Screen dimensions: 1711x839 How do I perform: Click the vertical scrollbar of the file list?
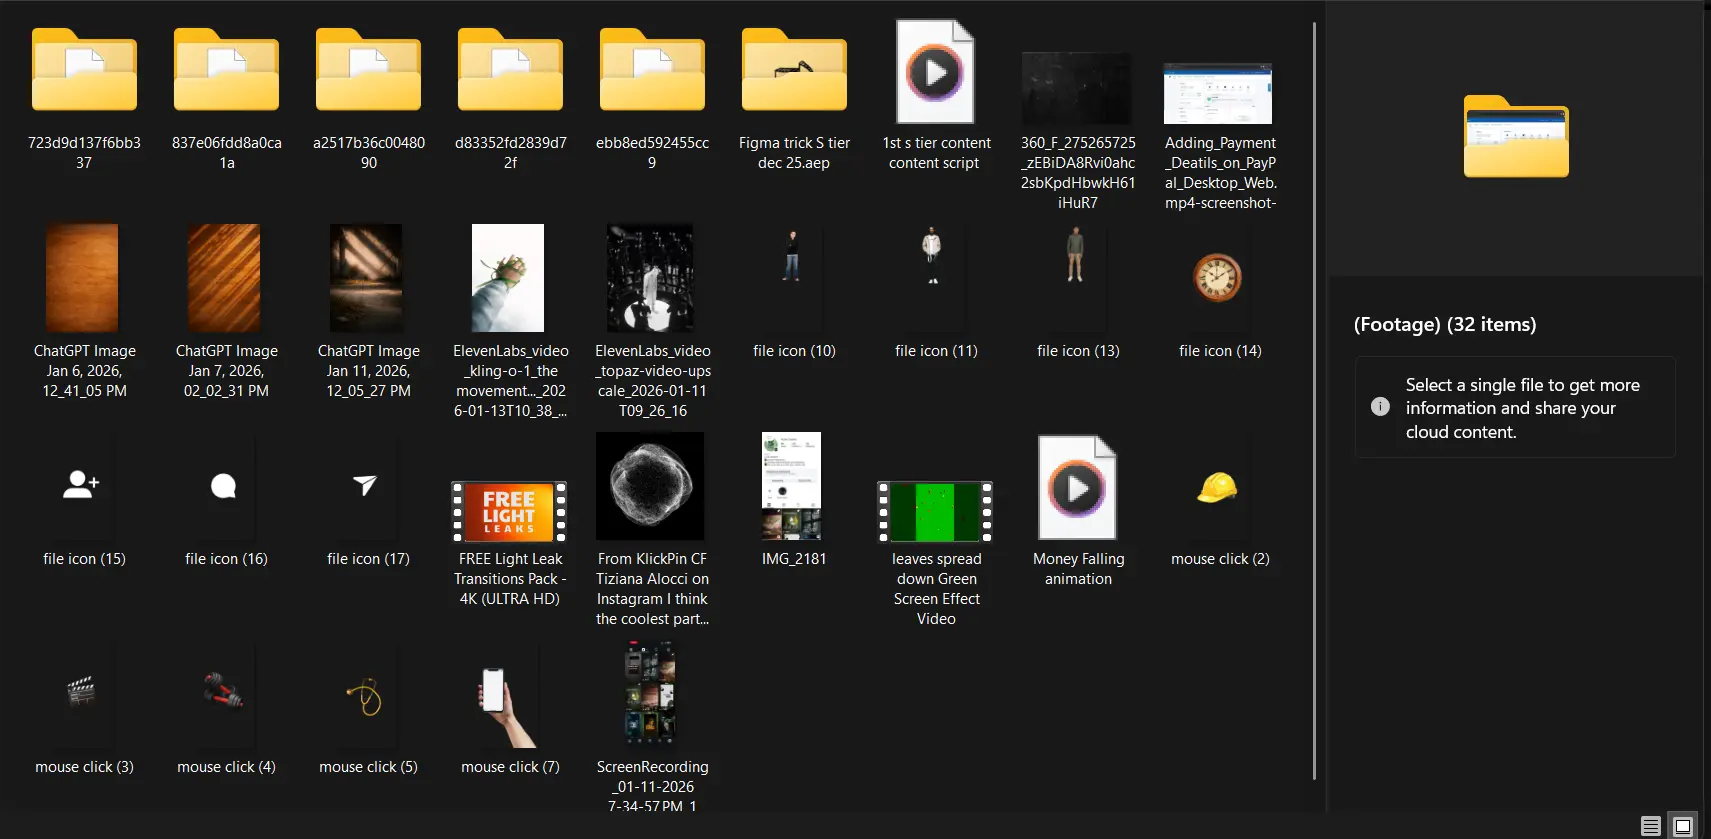tap(1314, 400)
